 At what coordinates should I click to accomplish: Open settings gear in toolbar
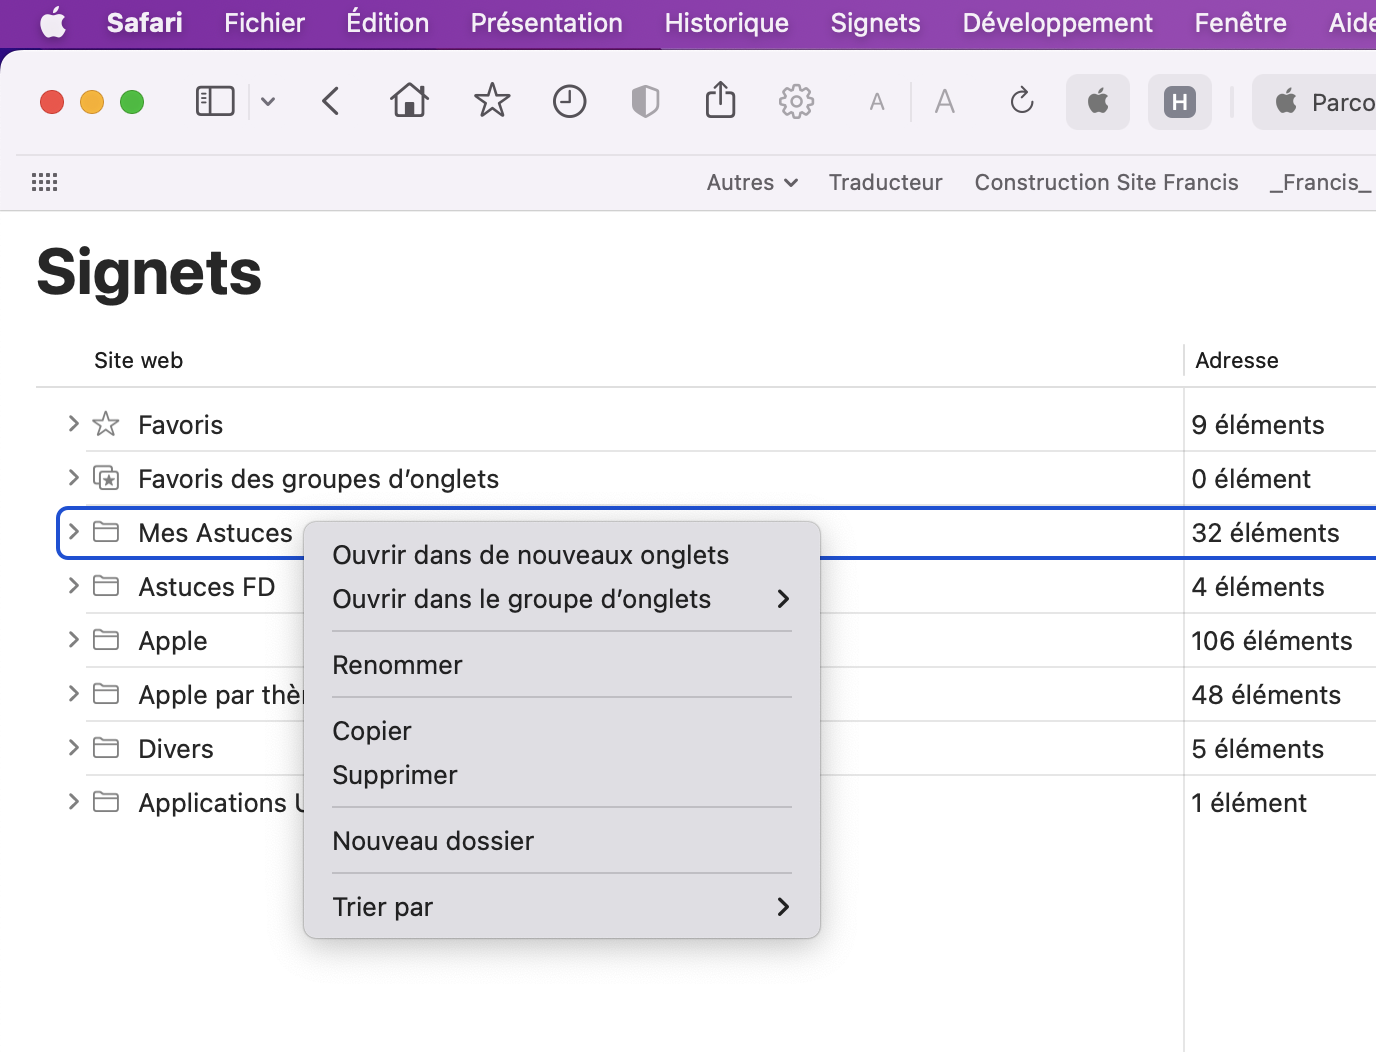[x=796, y=101]
